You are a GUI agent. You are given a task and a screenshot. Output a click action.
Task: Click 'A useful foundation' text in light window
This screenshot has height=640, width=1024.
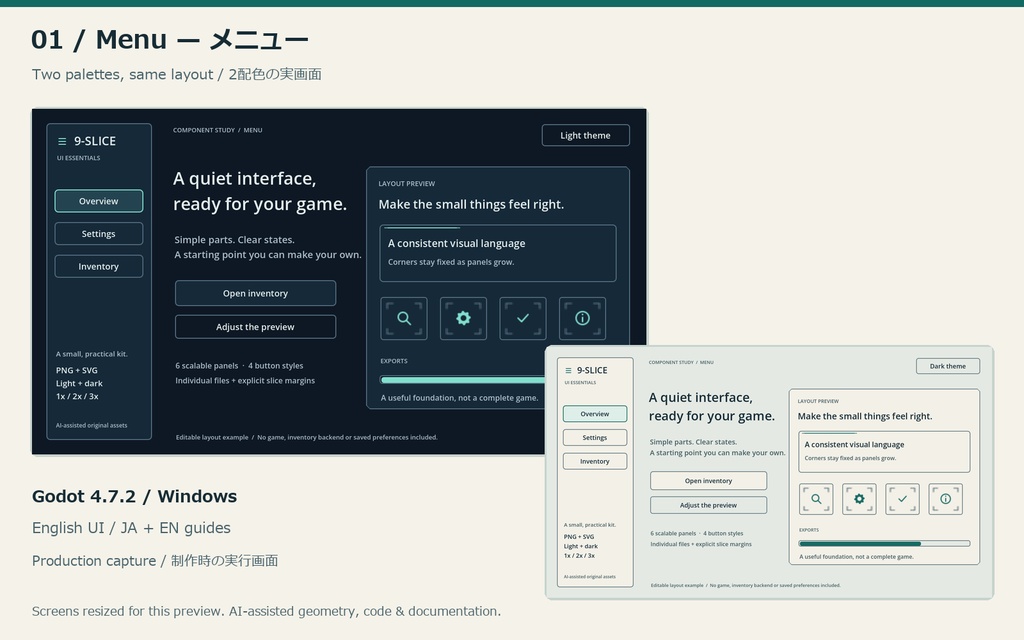click(x=856, y=556)
